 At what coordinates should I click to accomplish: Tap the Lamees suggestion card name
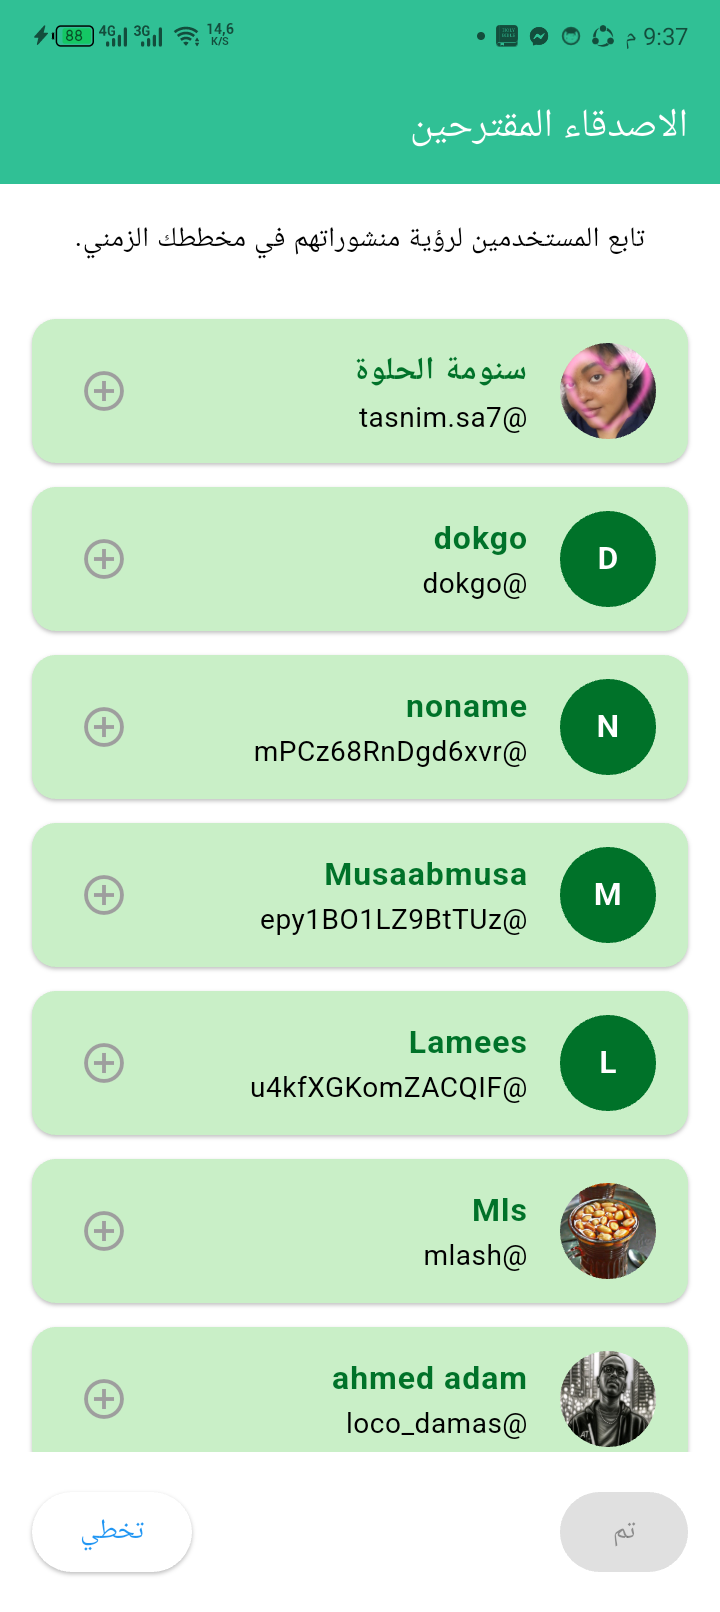pos(468,1042)
